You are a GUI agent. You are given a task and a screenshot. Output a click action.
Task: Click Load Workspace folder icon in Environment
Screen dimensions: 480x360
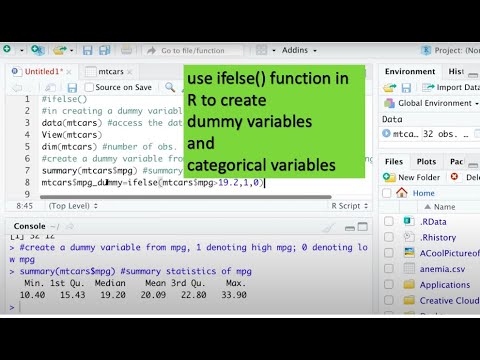coord(389,88)
